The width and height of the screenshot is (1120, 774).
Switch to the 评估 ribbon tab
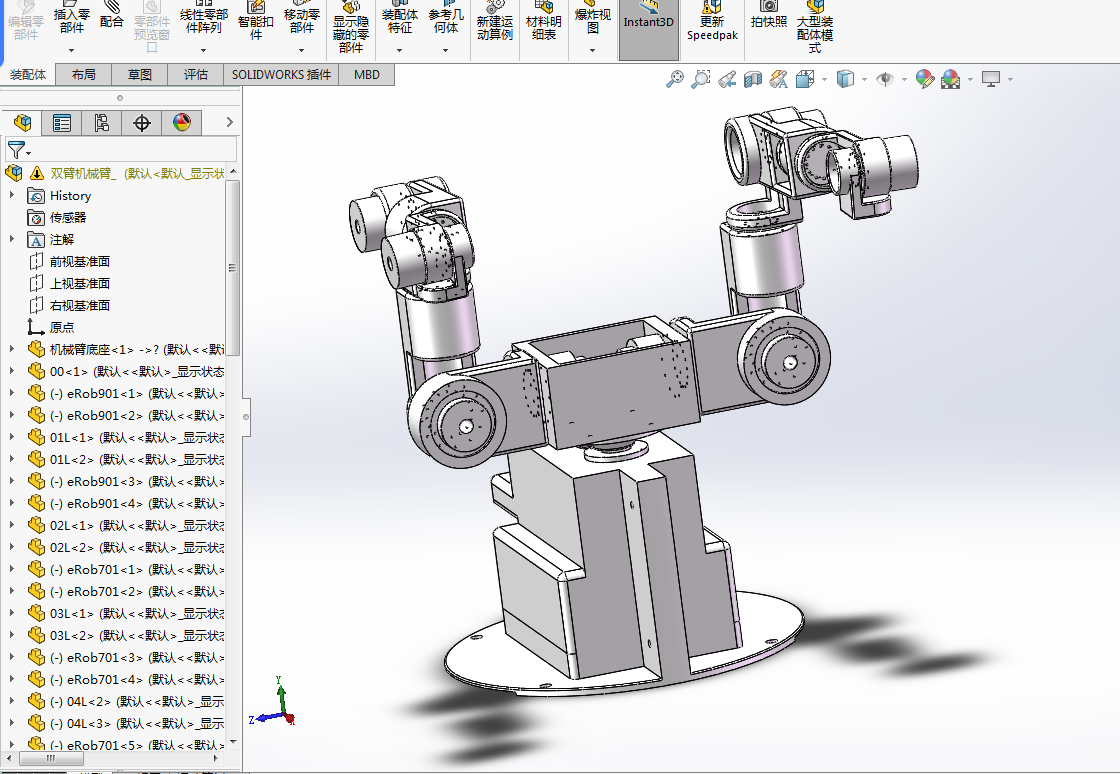(196, 74)
